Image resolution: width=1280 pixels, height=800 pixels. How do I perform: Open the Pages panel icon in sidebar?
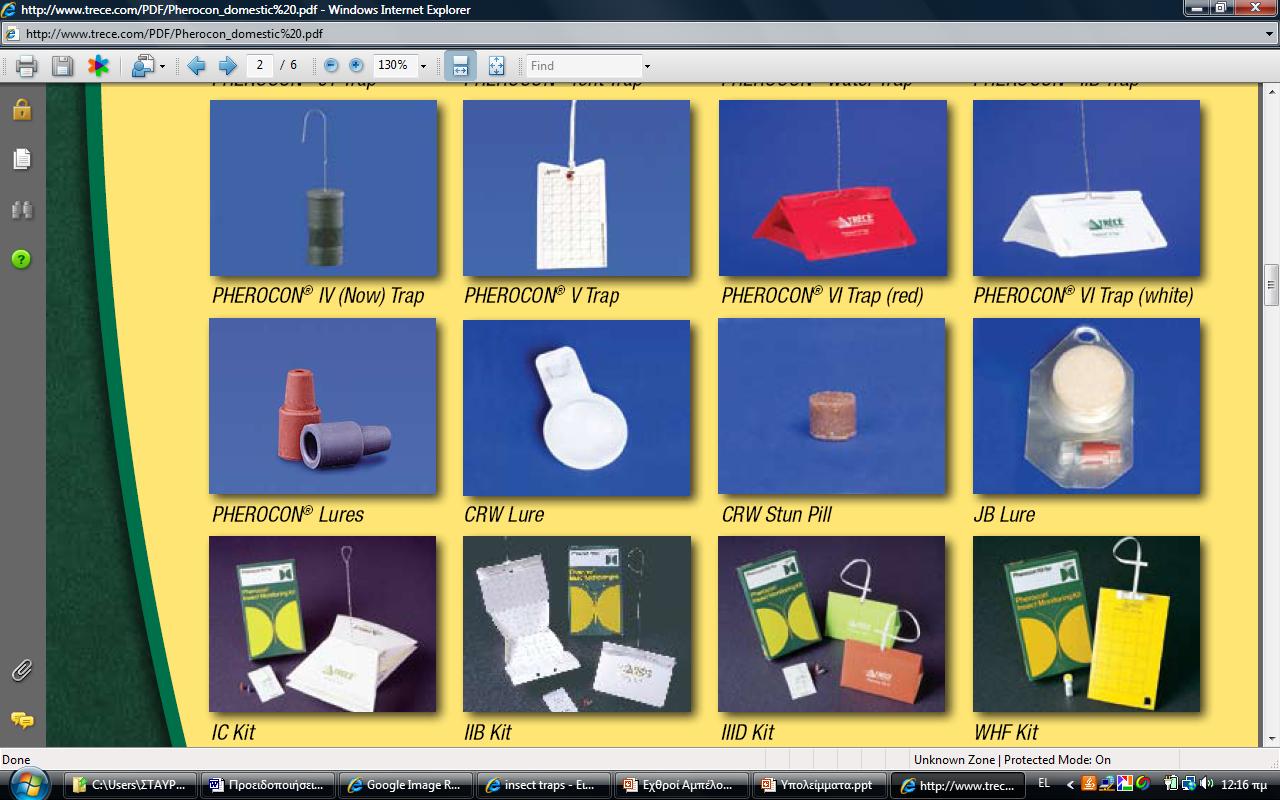click(22, 159)
